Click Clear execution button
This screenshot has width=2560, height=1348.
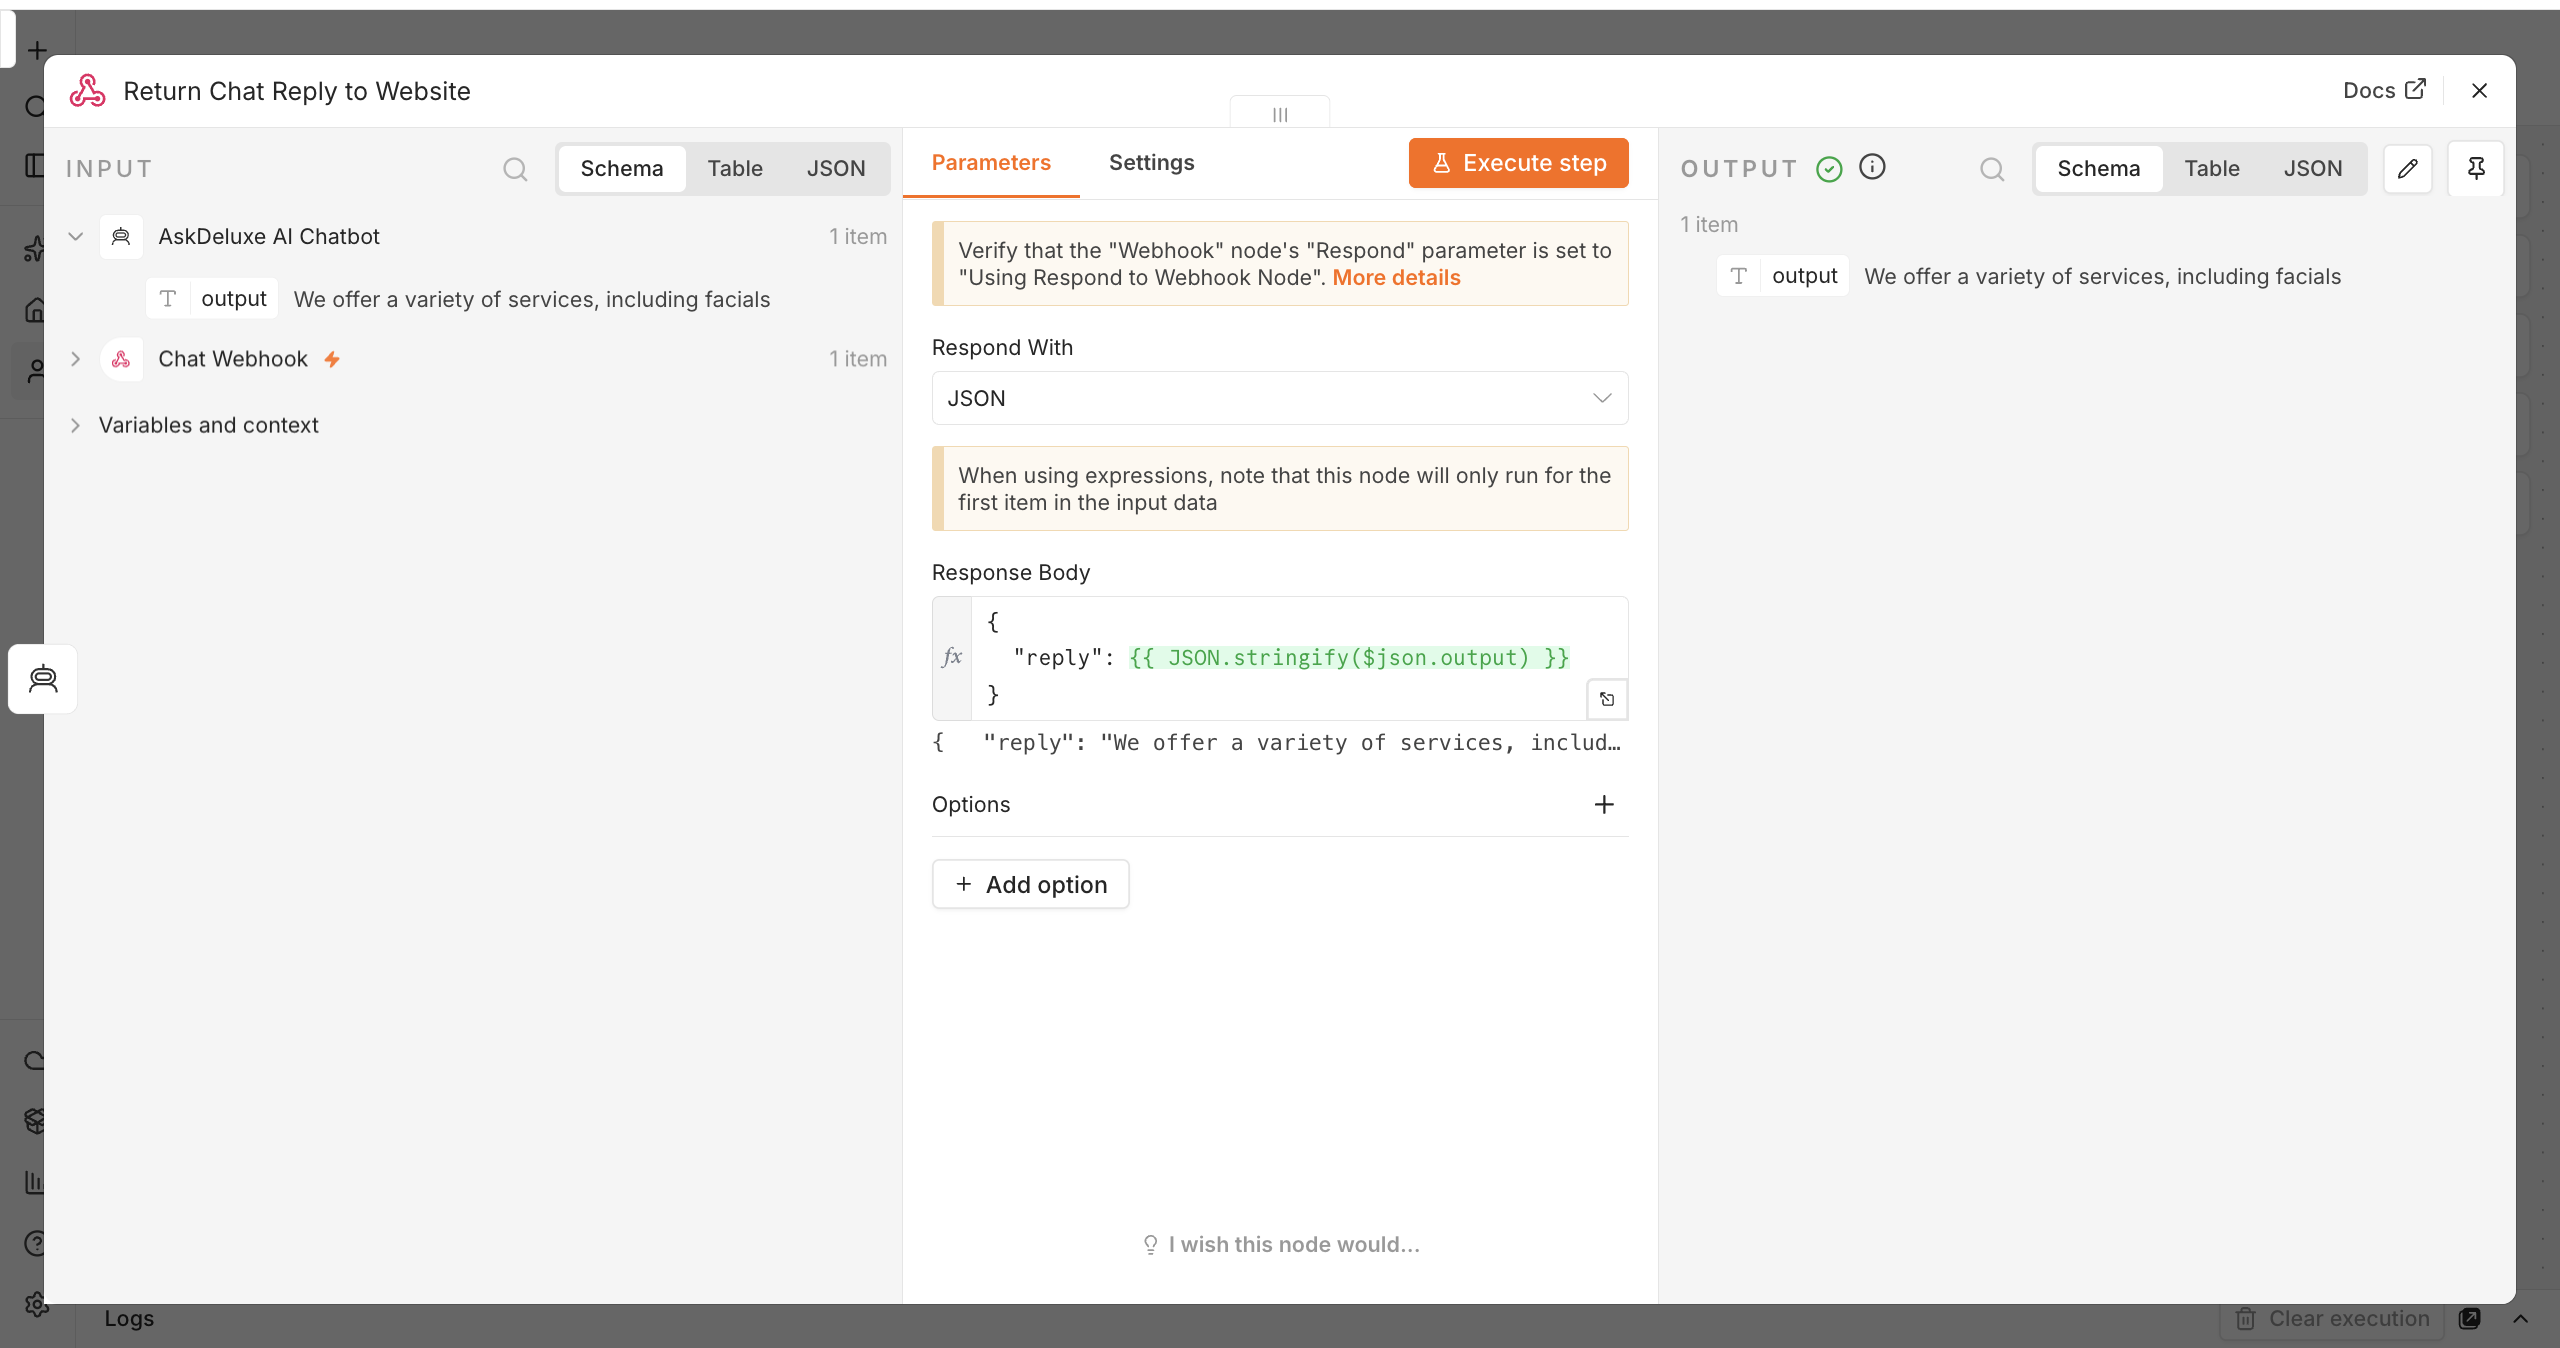2333,1318
